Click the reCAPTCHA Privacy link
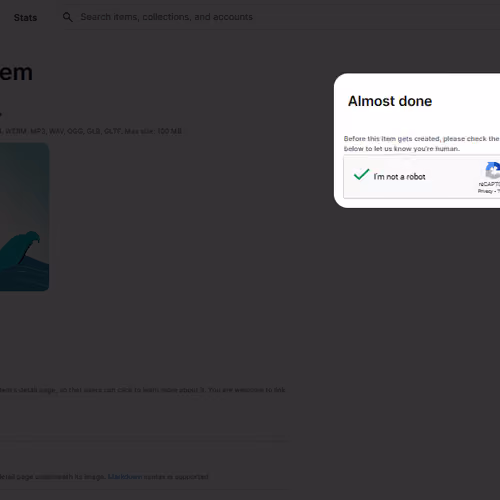Image resolution: width=500 pixels, height=500 pixels. pos(485,191)
